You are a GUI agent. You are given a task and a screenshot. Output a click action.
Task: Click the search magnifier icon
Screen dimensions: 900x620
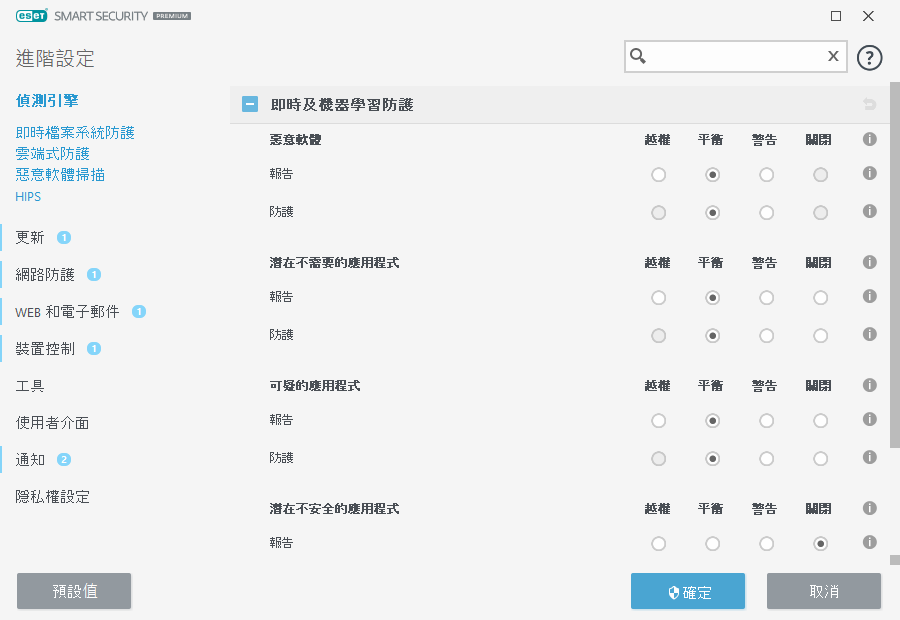tap(638, 57)
